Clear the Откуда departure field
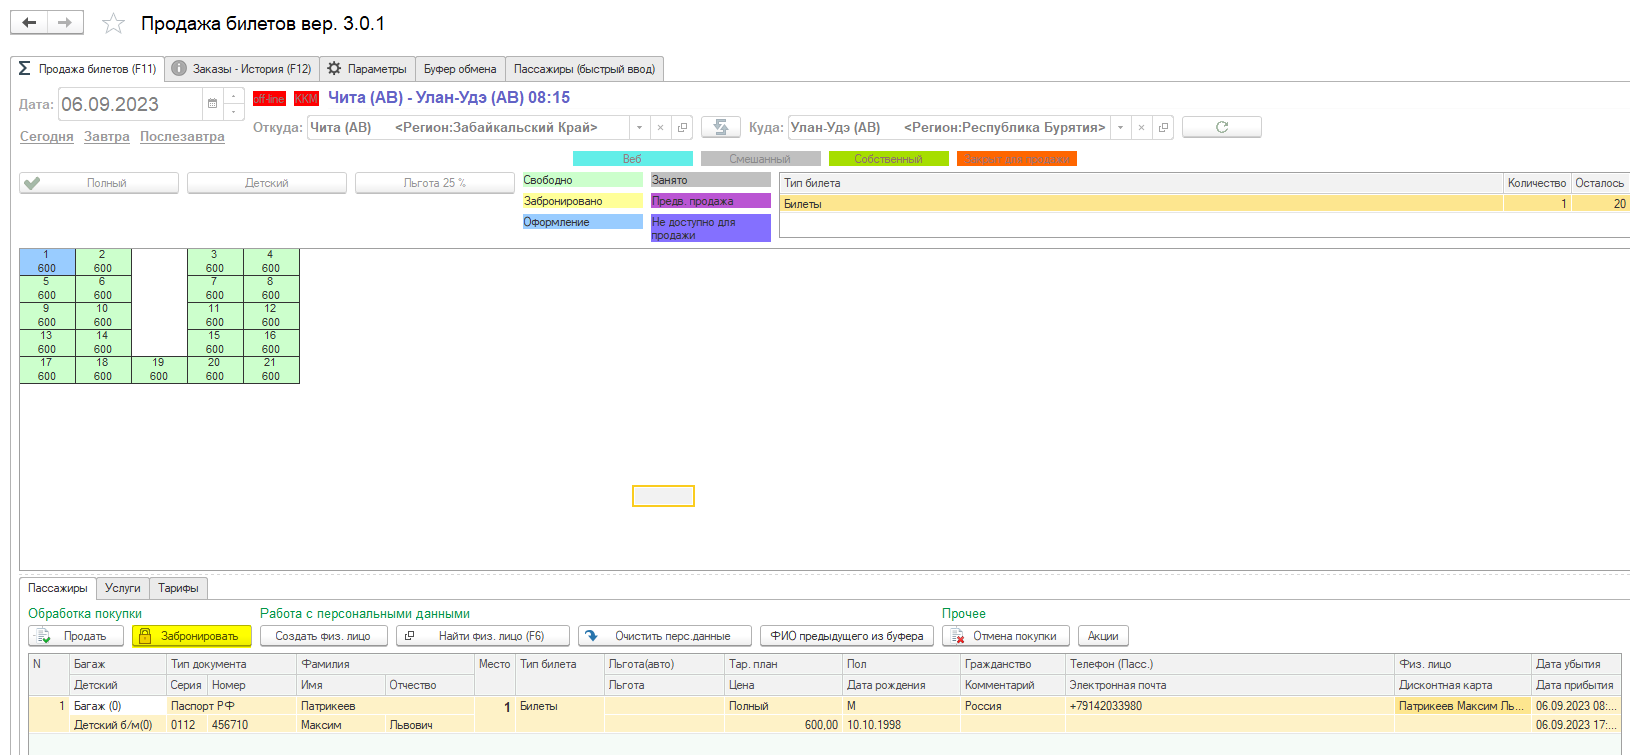1630x755 pixels. tap(660, 128)
